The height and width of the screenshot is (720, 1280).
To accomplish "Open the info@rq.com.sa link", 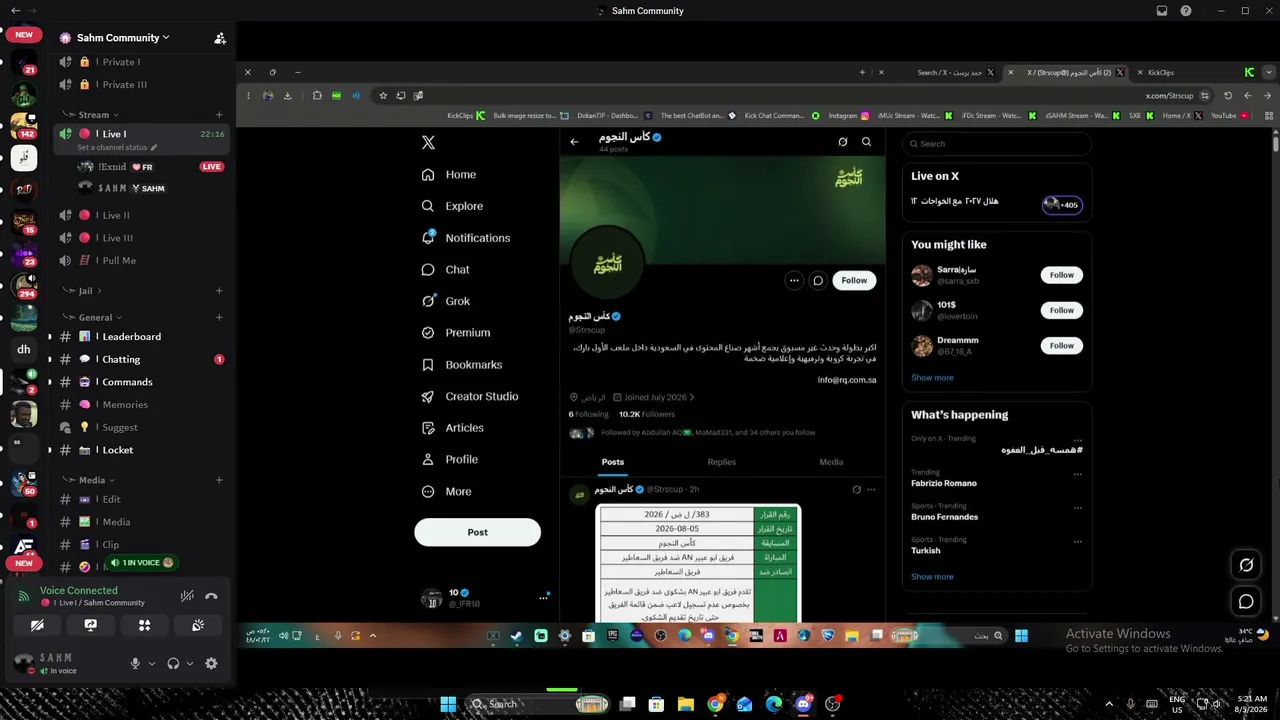I will click(847, 380).
